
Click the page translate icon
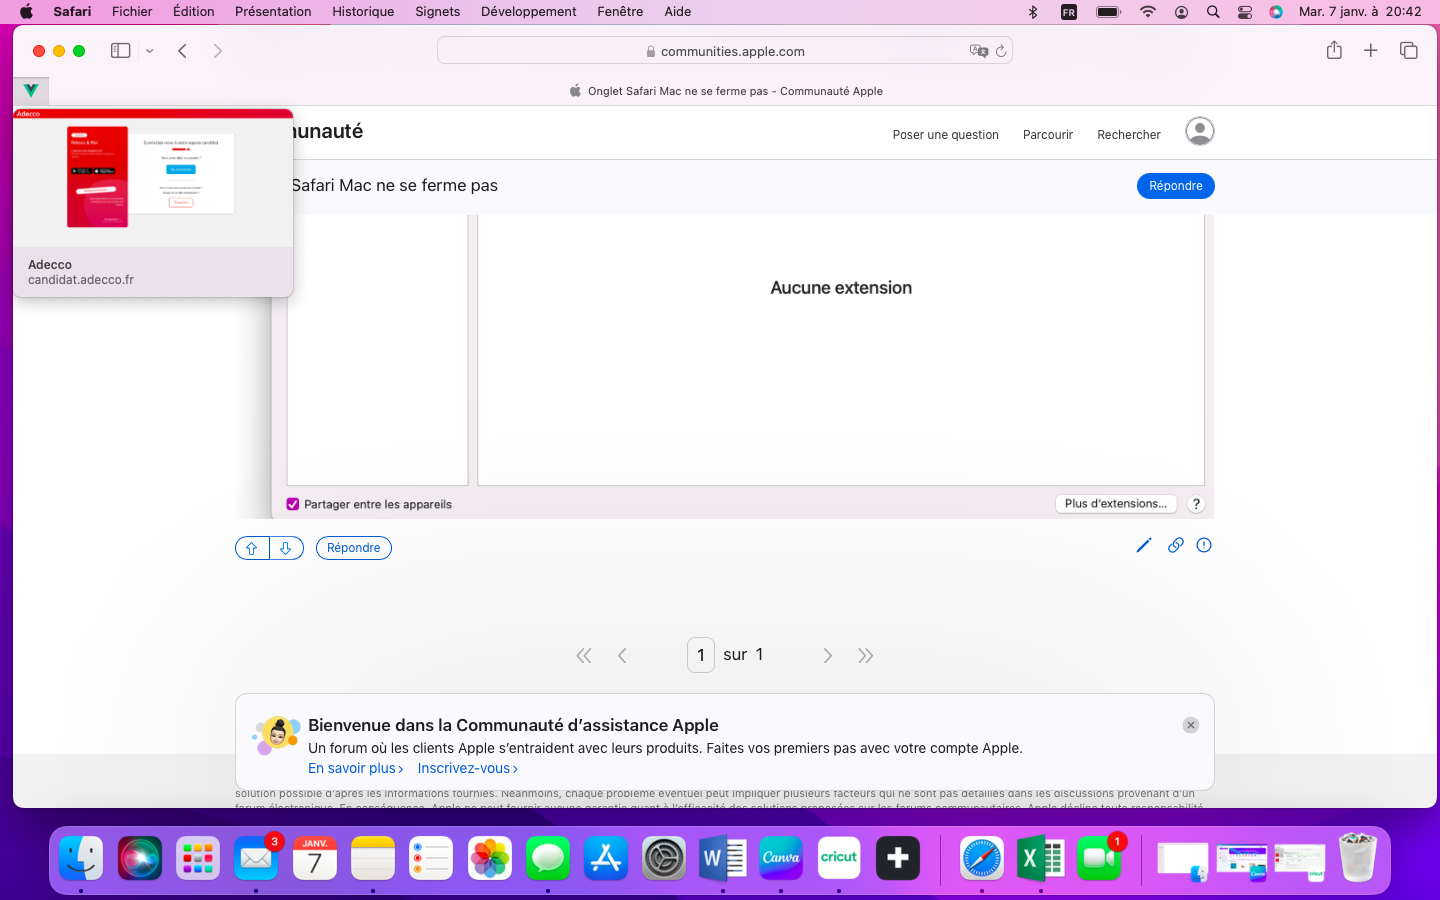[978, 51]
